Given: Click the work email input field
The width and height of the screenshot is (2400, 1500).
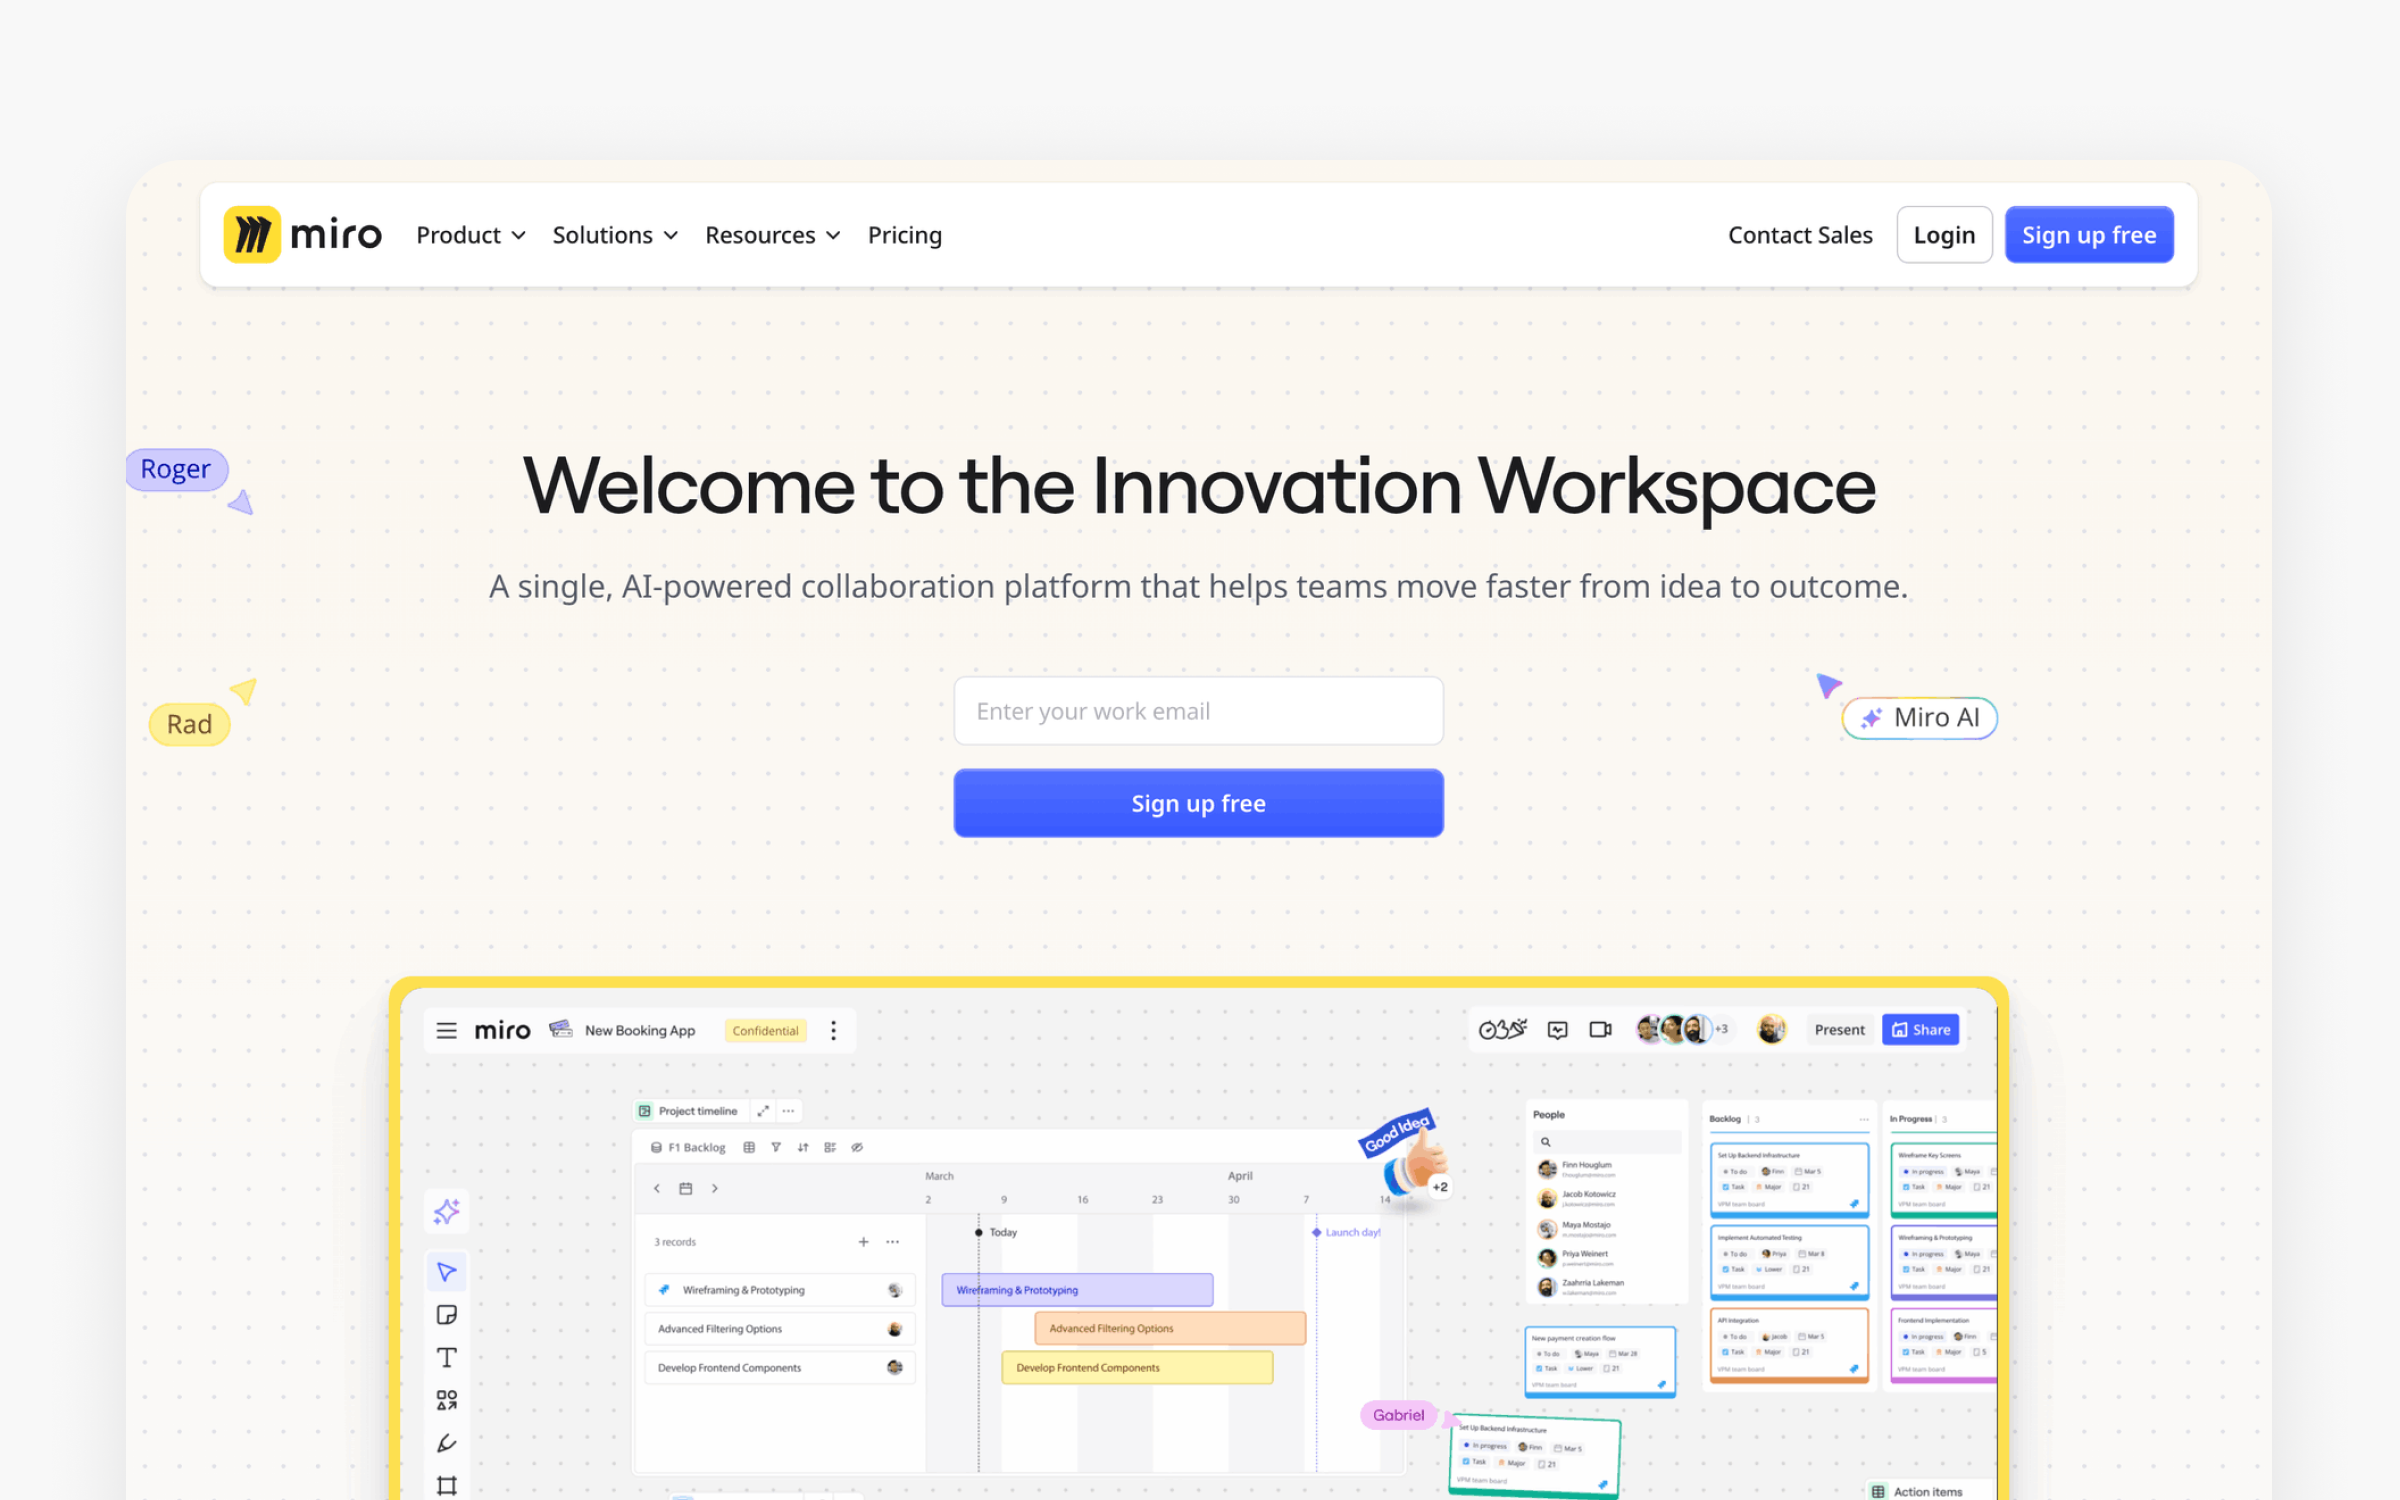Looking at the screenshot, I should click(1198, 710).
